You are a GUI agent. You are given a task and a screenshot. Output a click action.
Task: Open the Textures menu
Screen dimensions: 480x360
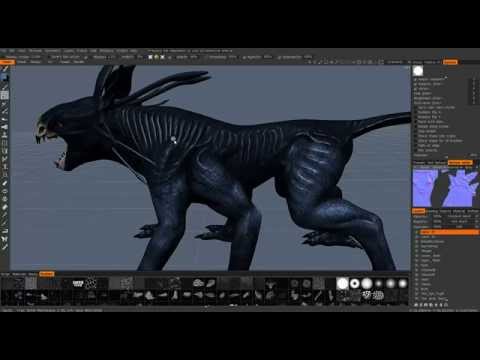coord(35,51)
